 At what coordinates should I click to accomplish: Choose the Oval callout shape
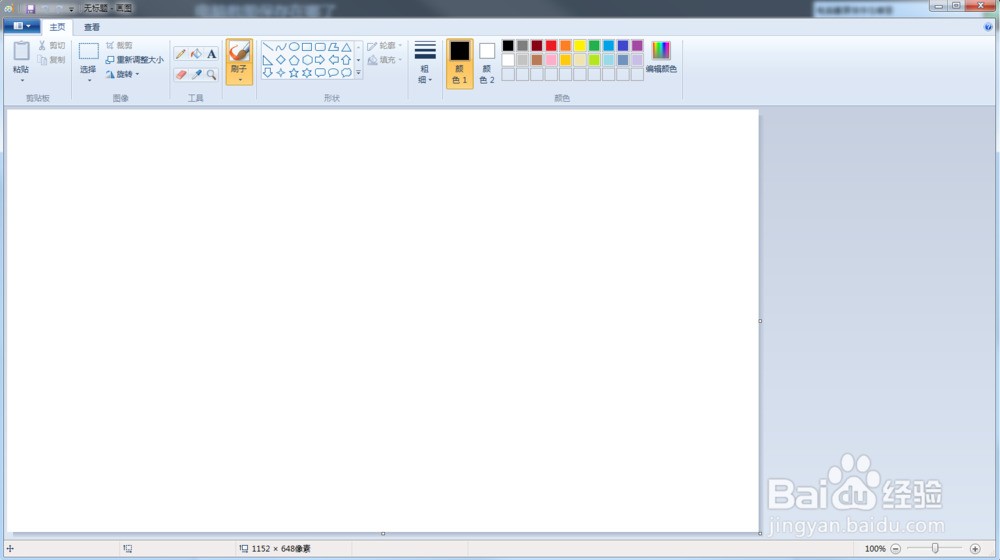(333, 73)
